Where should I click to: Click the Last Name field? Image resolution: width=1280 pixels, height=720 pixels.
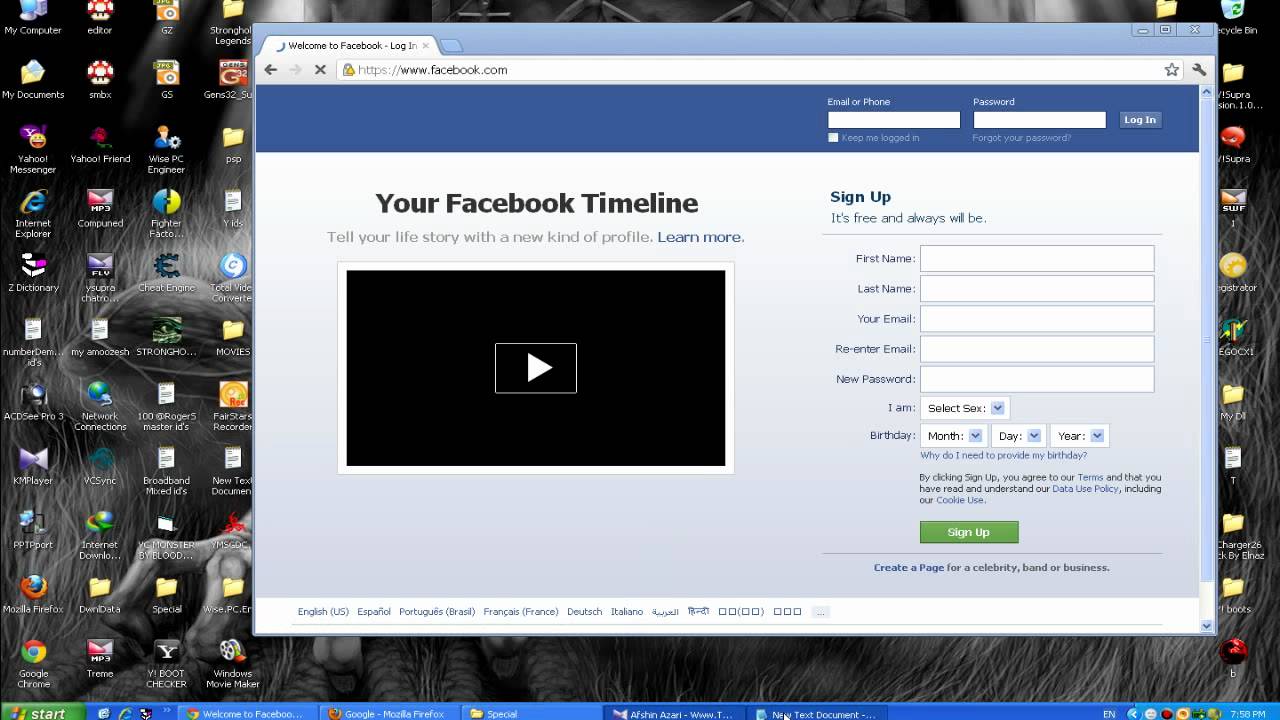pyautogui.click(x=1037, y=288)
